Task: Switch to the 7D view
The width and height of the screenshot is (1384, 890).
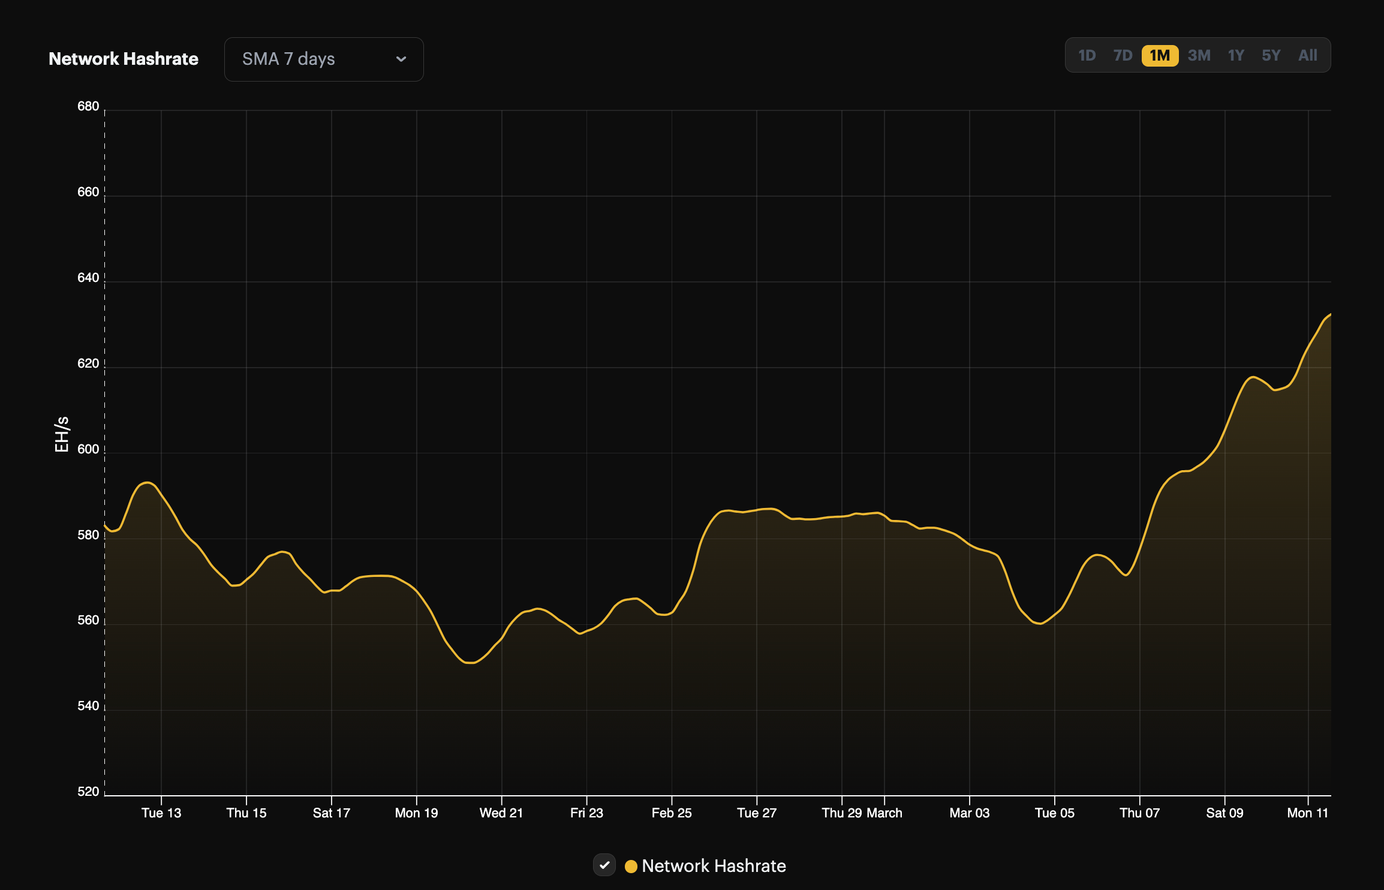Action: click(1123, 55)
